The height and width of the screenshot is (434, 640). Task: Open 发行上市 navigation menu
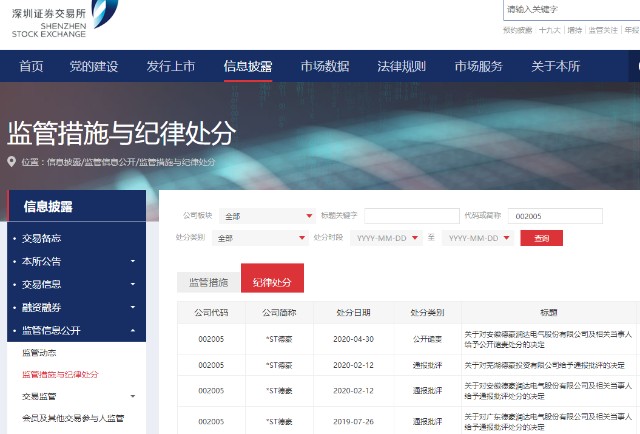point(171,66)
